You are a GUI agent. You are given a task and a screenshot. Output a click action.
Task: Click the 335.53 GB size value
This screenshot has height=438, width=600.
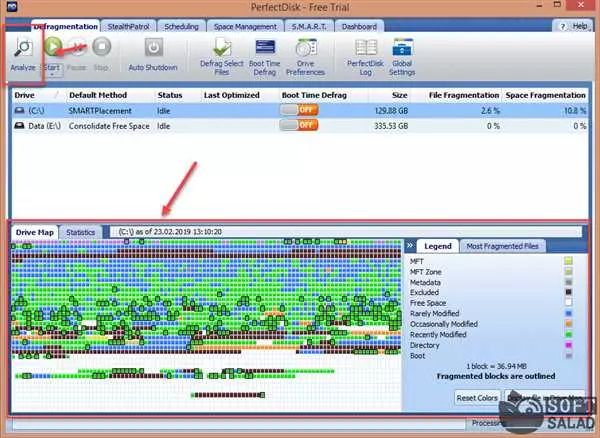(391, 126)
